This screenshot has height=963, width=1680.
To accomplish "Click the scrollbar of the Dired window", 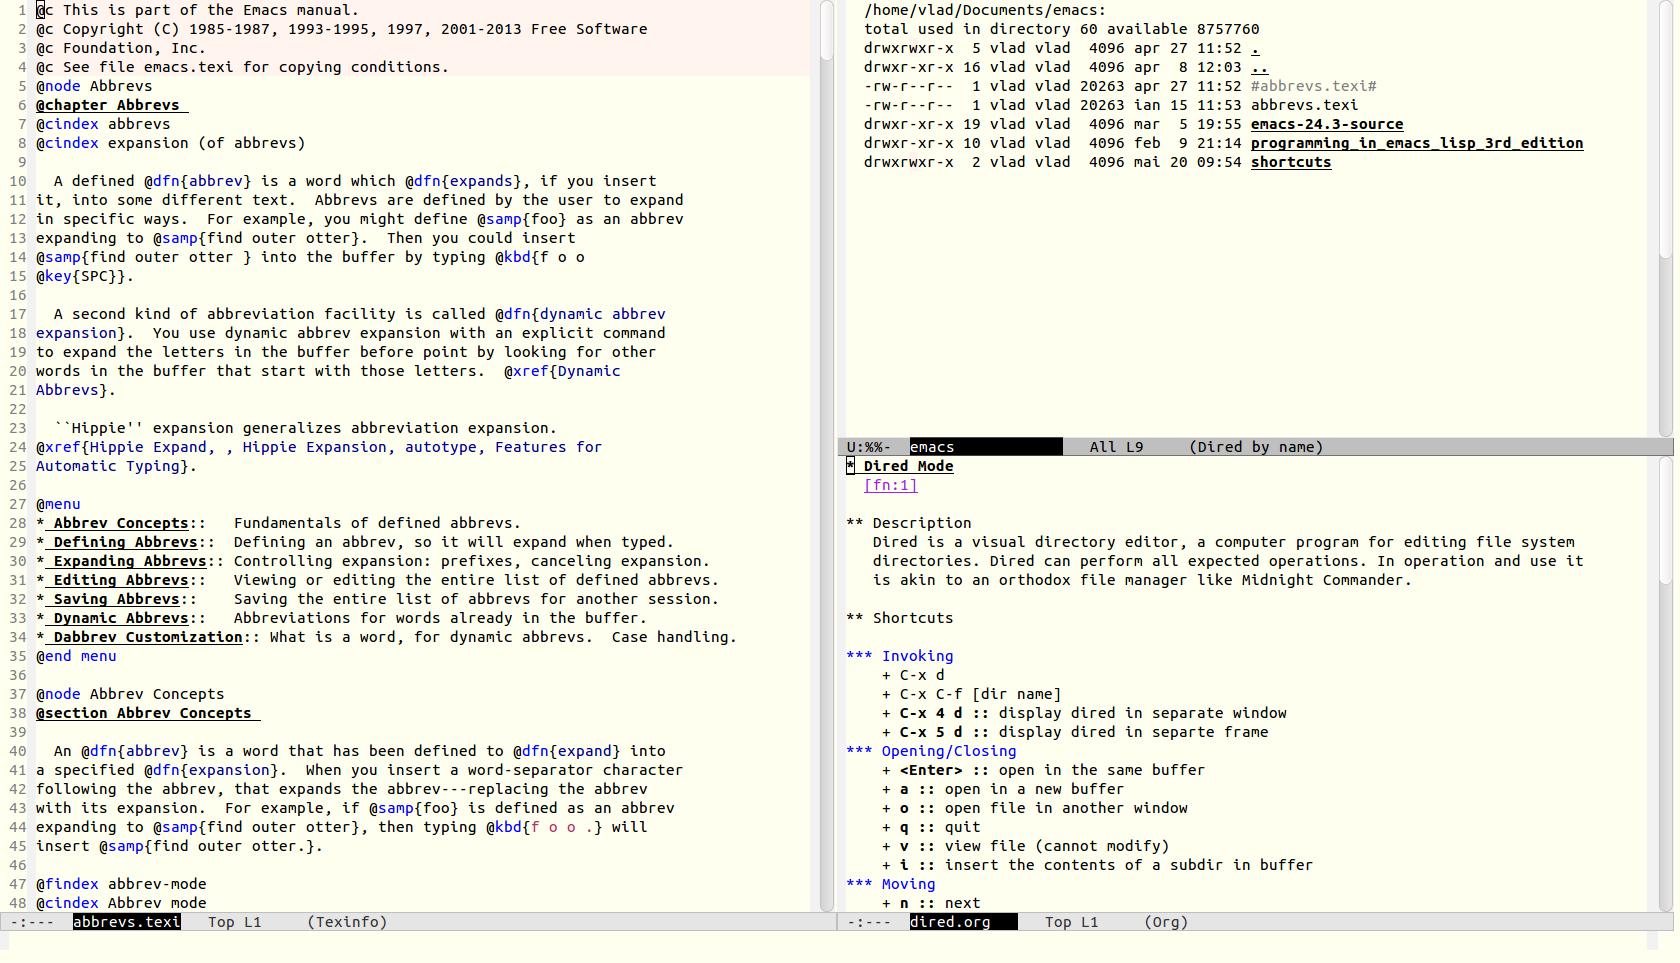I will [x=1666, y=219].
